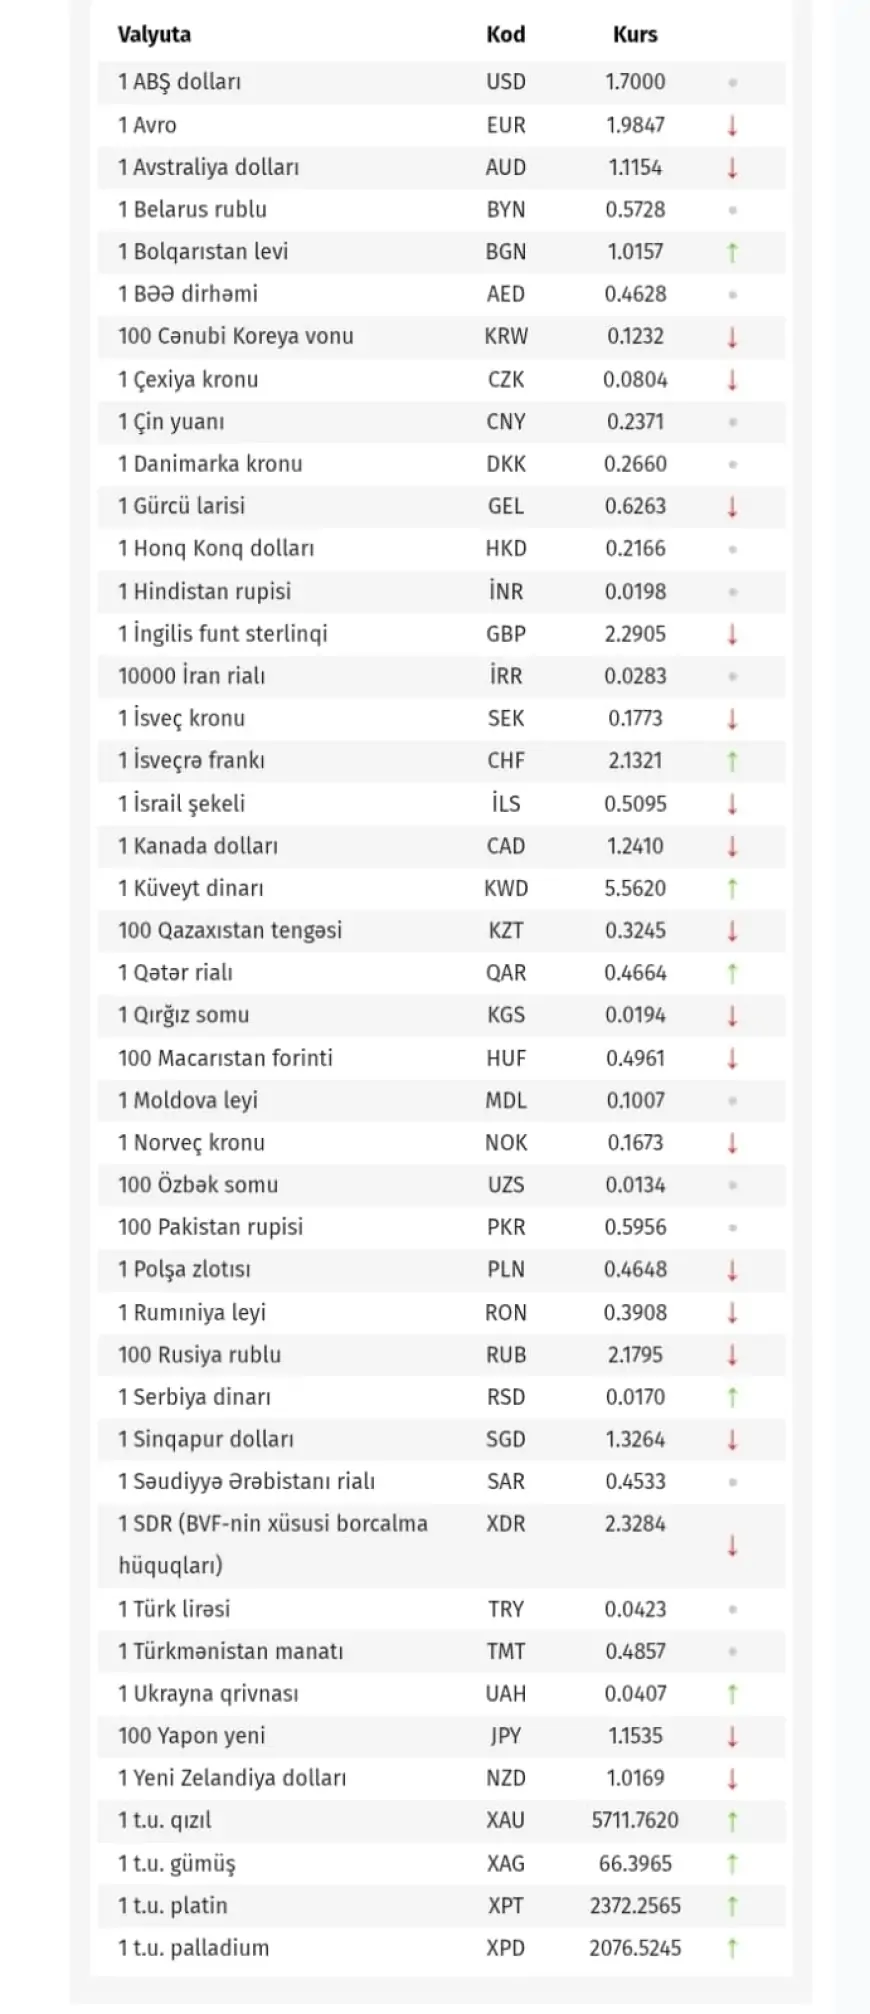
Task: Select the 1 Türk lirəsi currency name
Action: 174,1609
